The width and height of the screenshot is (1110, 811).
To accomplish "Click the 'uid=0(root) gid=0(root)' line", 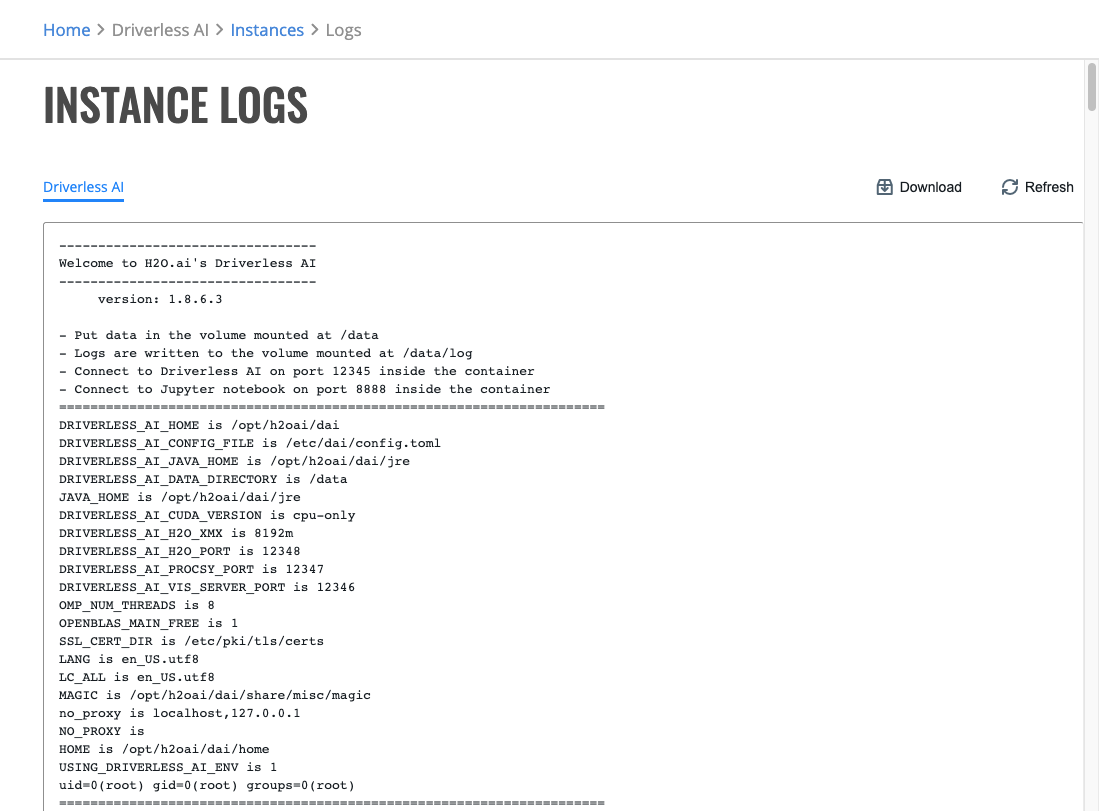I will (x=207, y=786).
